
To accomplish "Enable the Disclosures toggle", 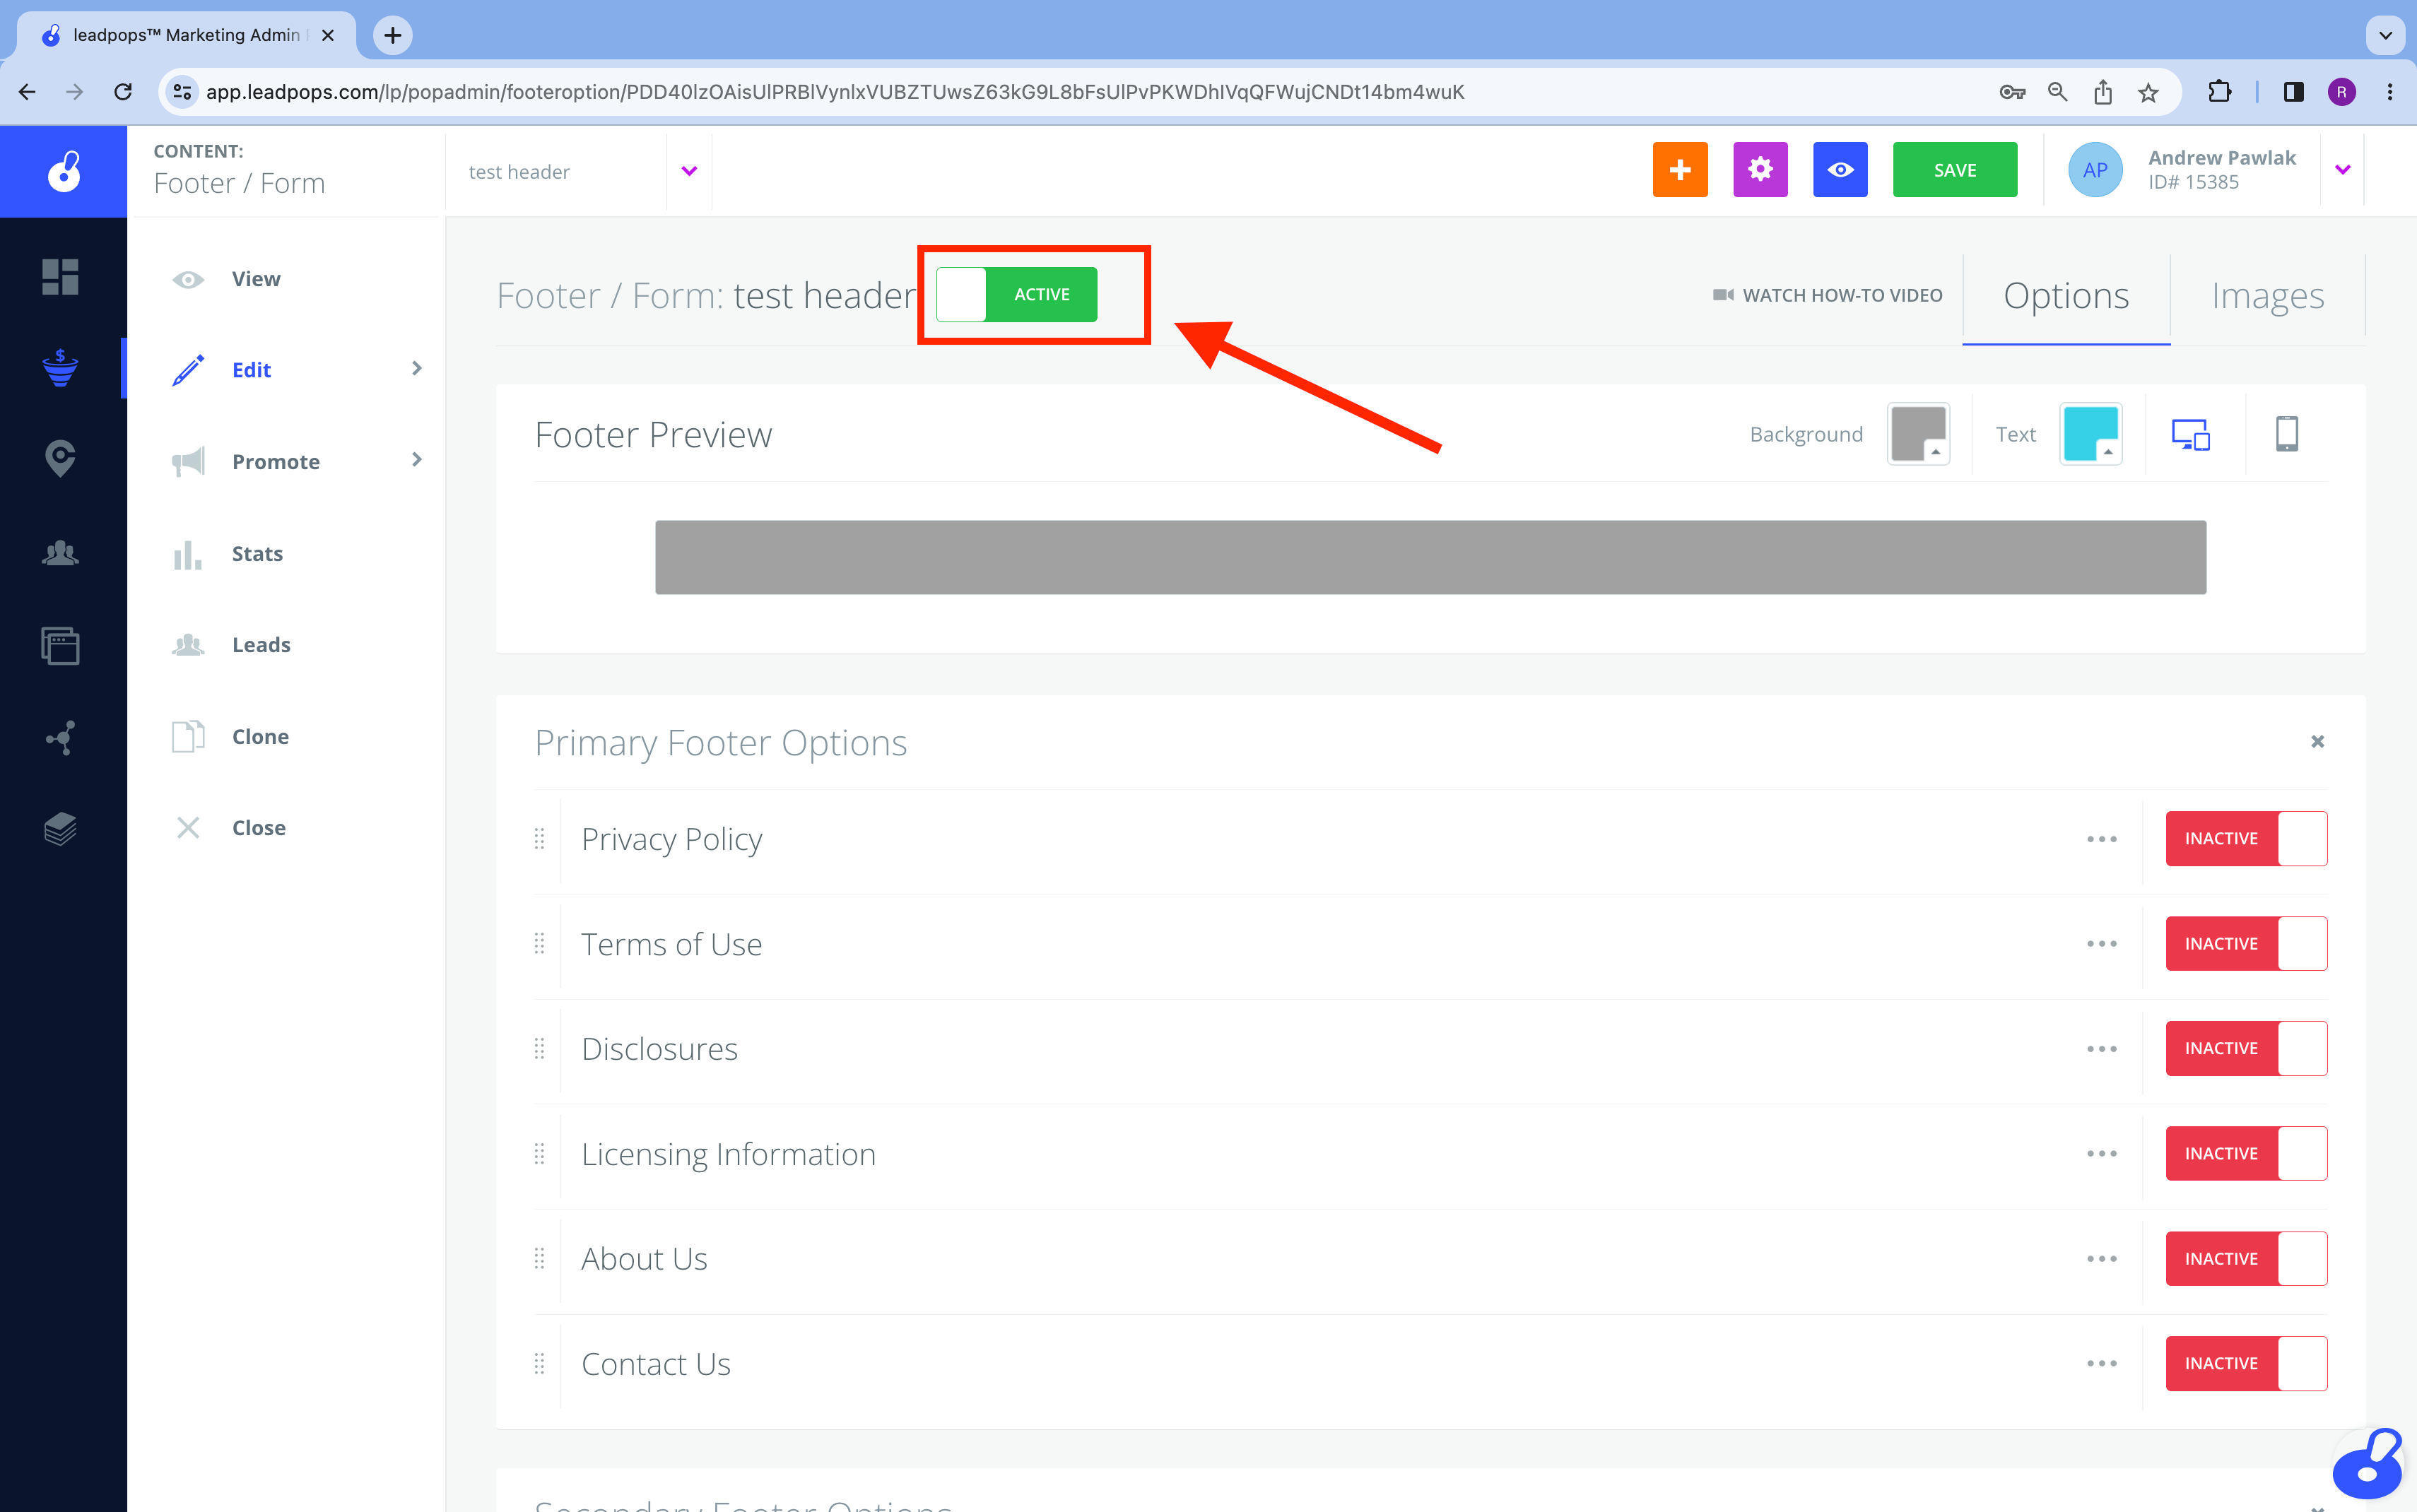I will point(2246,1049).
